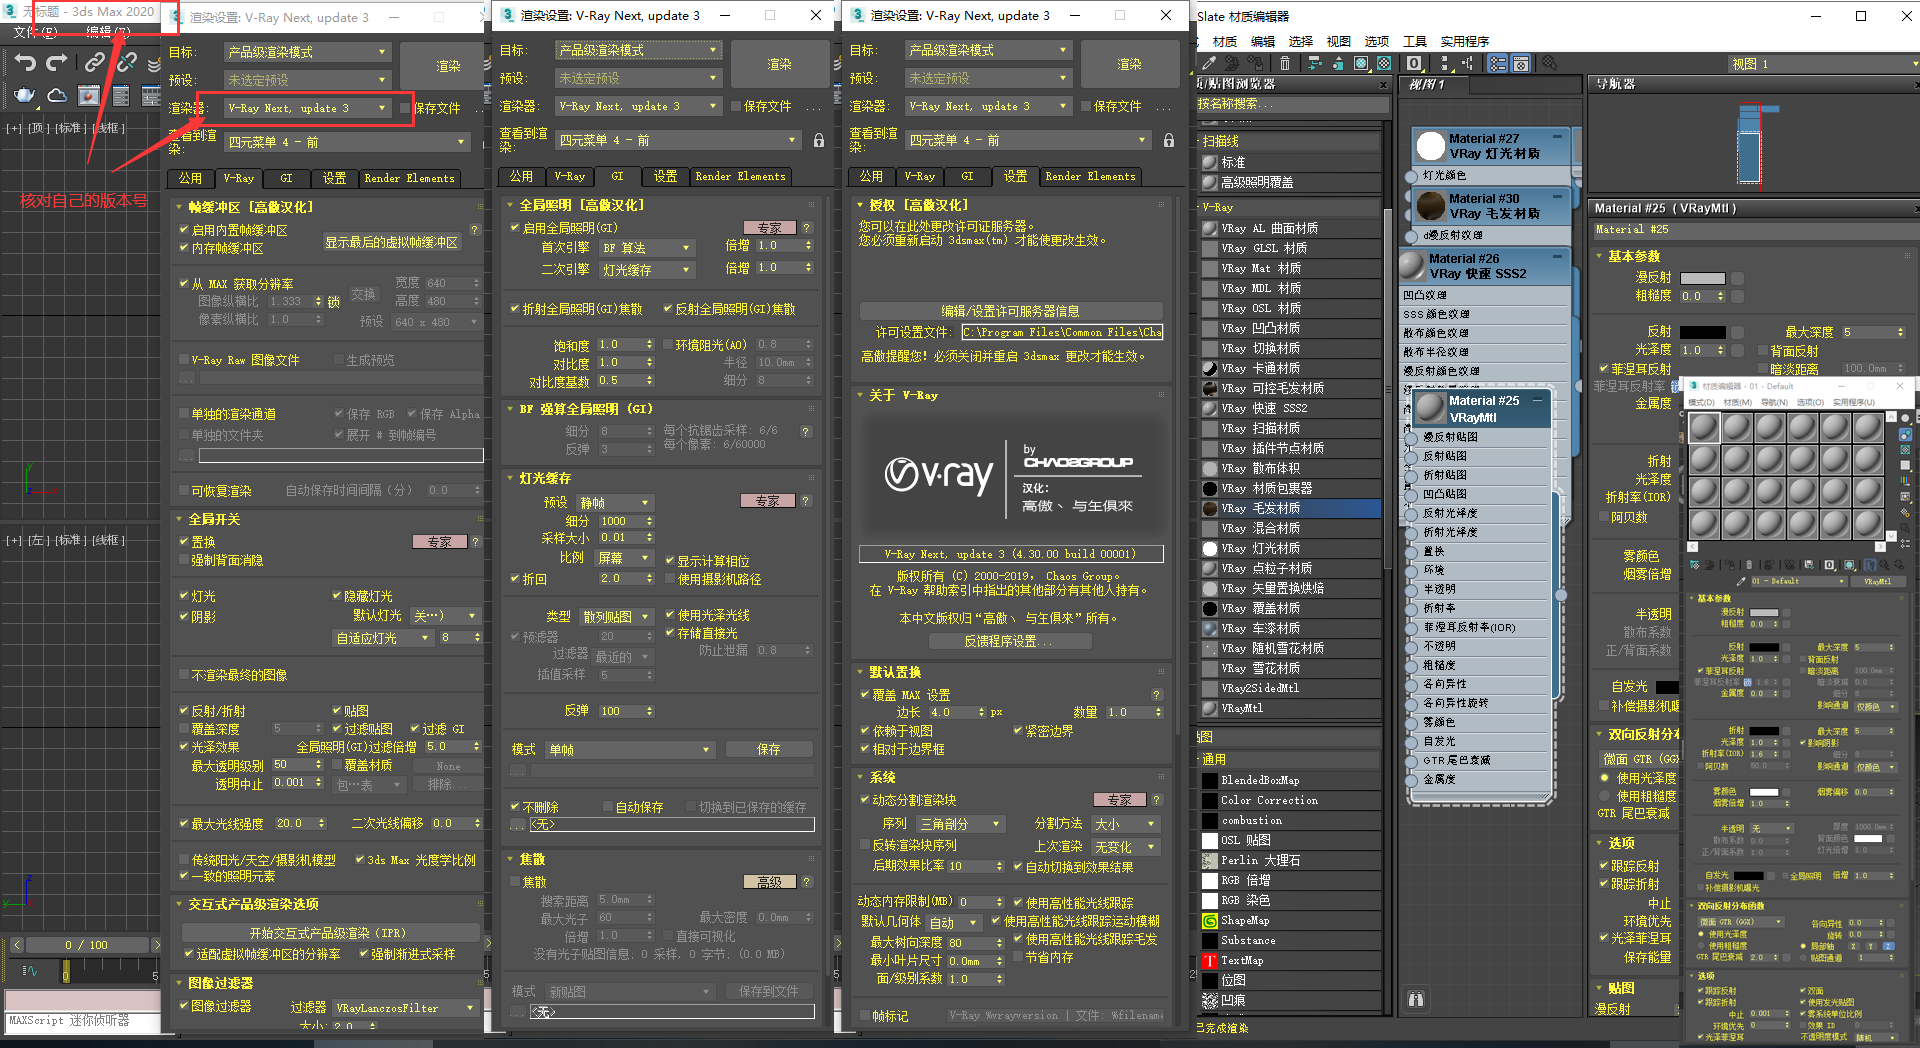Image resolution: width=1920 pixels, height=1048 pixels.
Task: Click '反馈程序设置...' button
Action: coord(1008,641)
